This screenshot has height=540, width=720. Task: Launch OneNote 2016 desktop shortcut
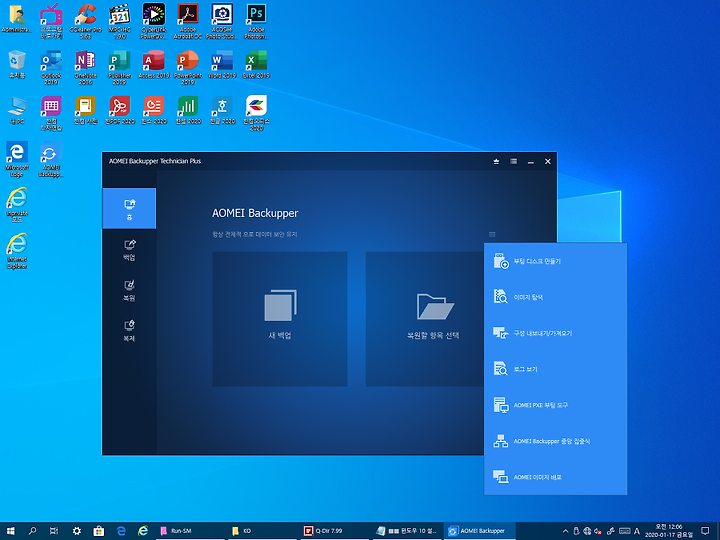click(x=85, y=68)
